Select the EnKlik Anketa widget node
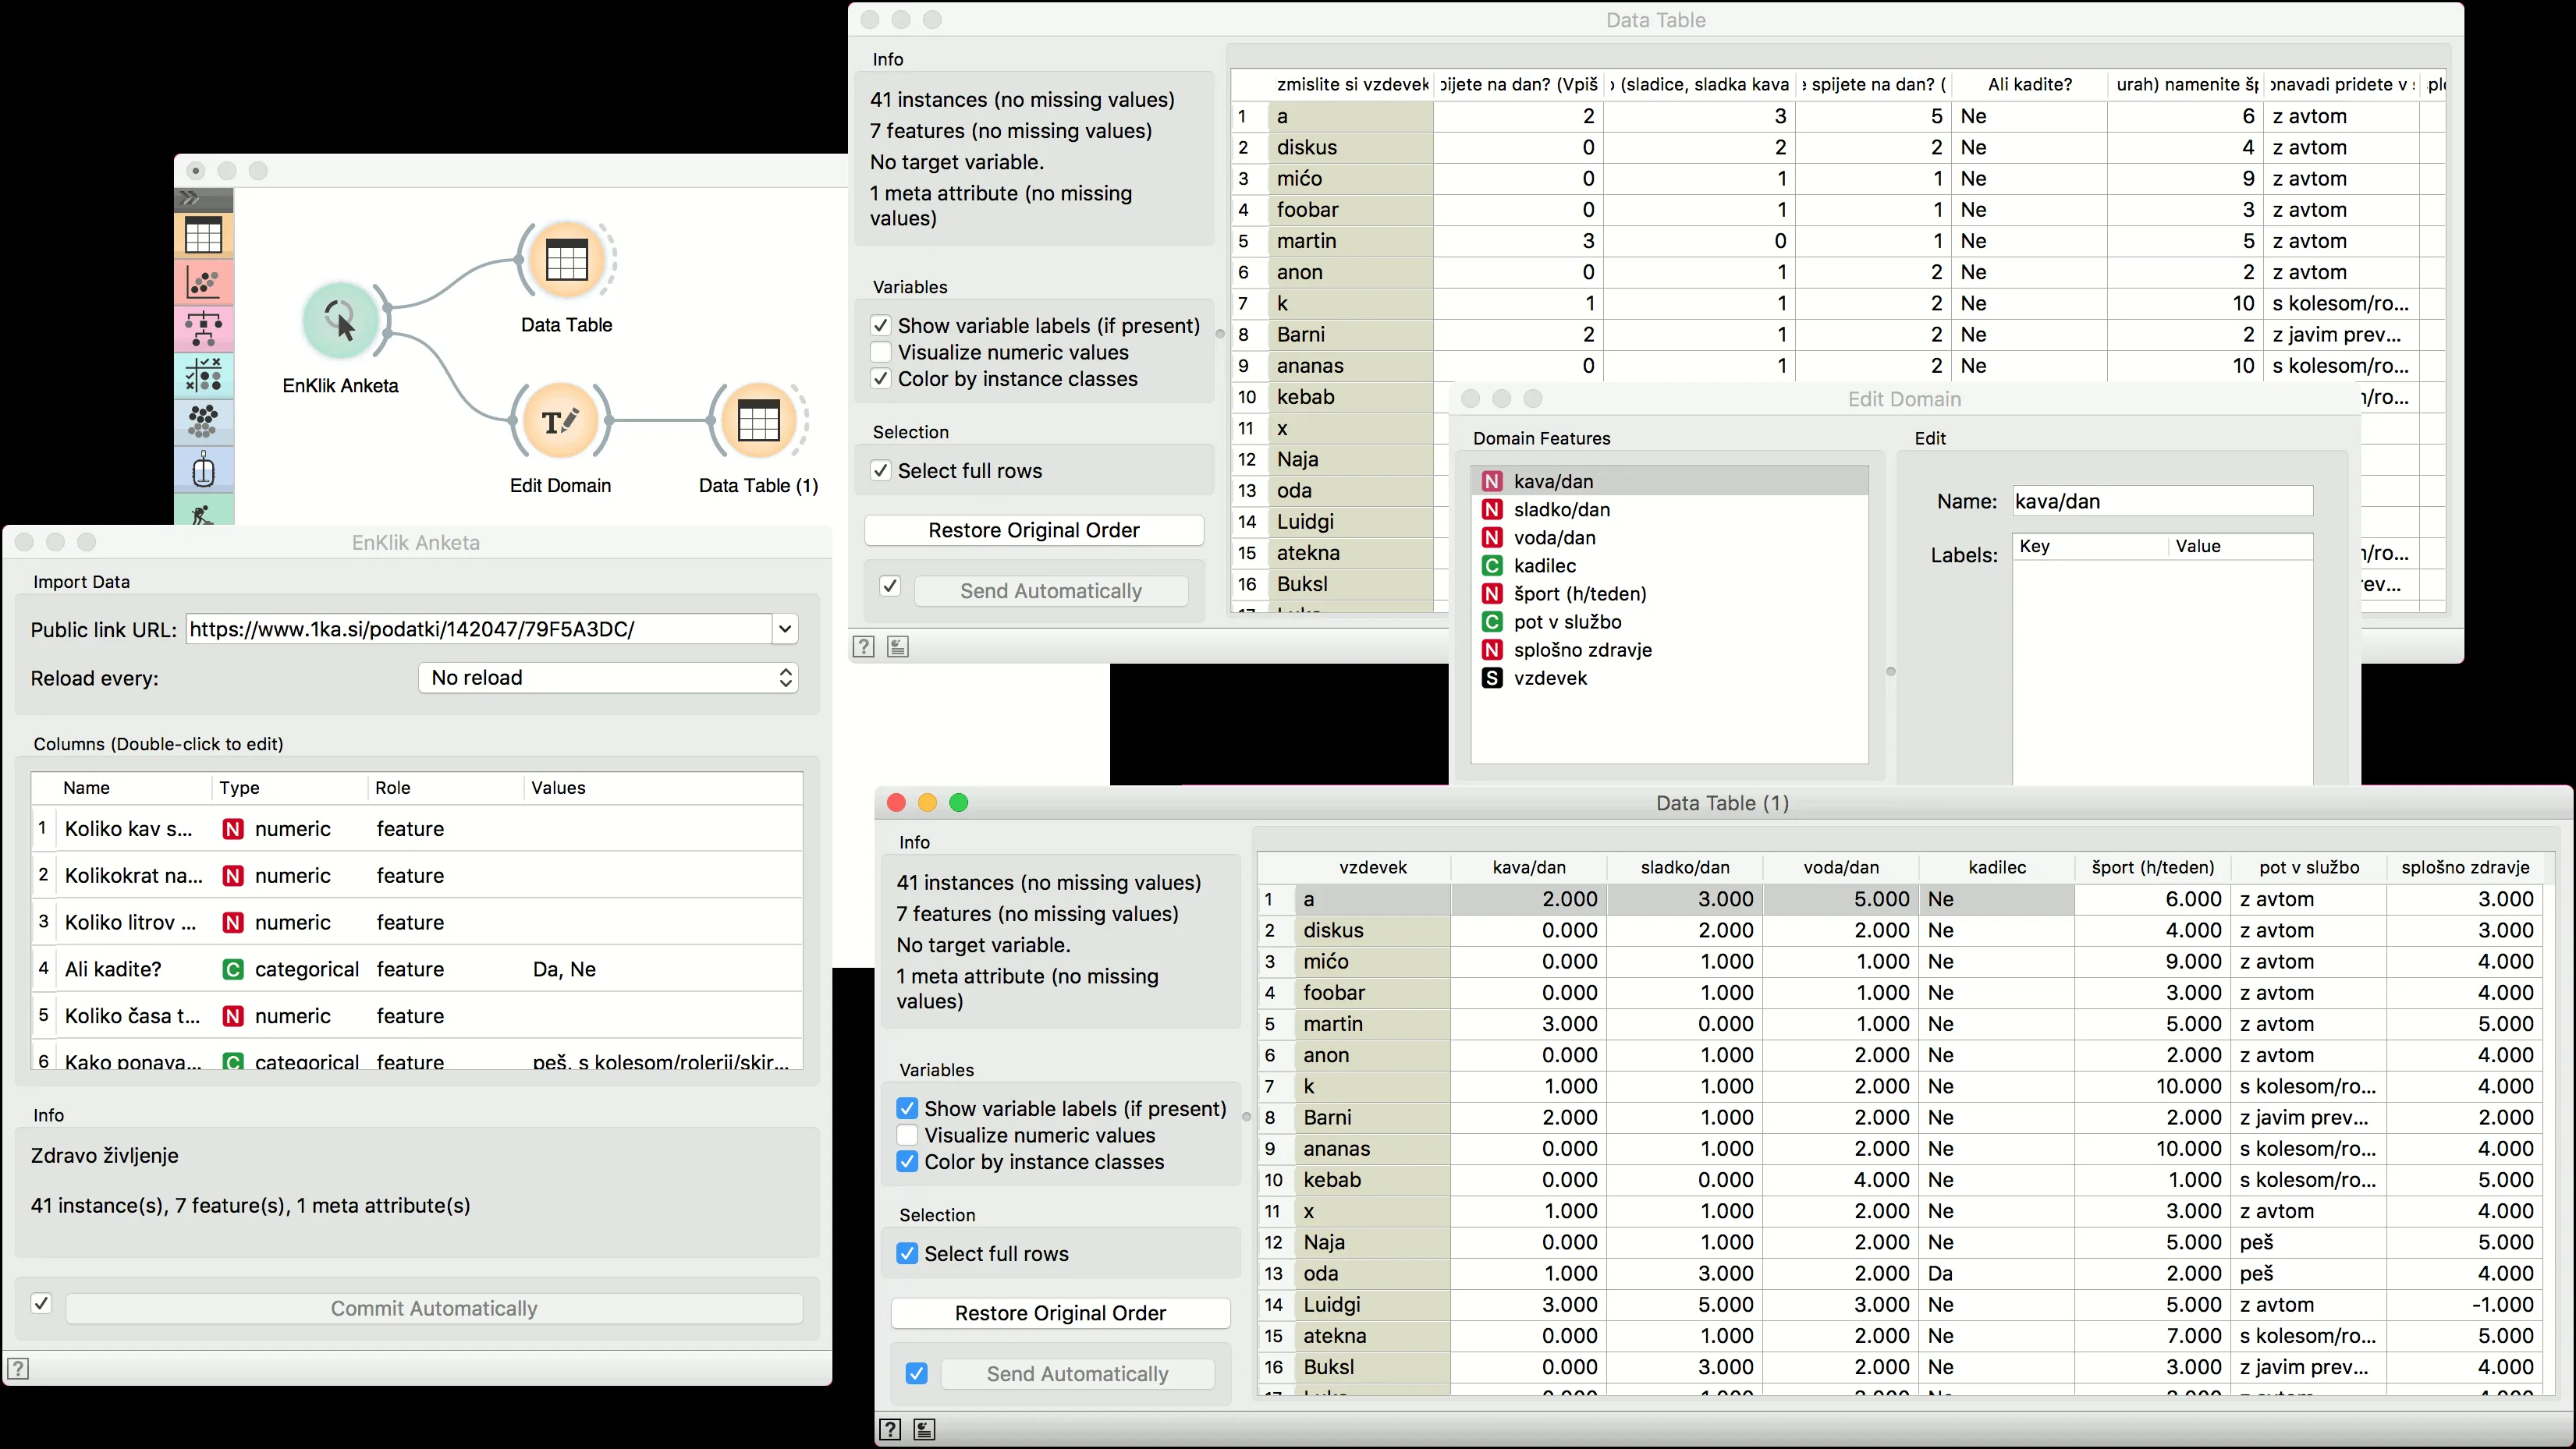Viewport: 2576px width, 1449px height. tap(340, 320)
